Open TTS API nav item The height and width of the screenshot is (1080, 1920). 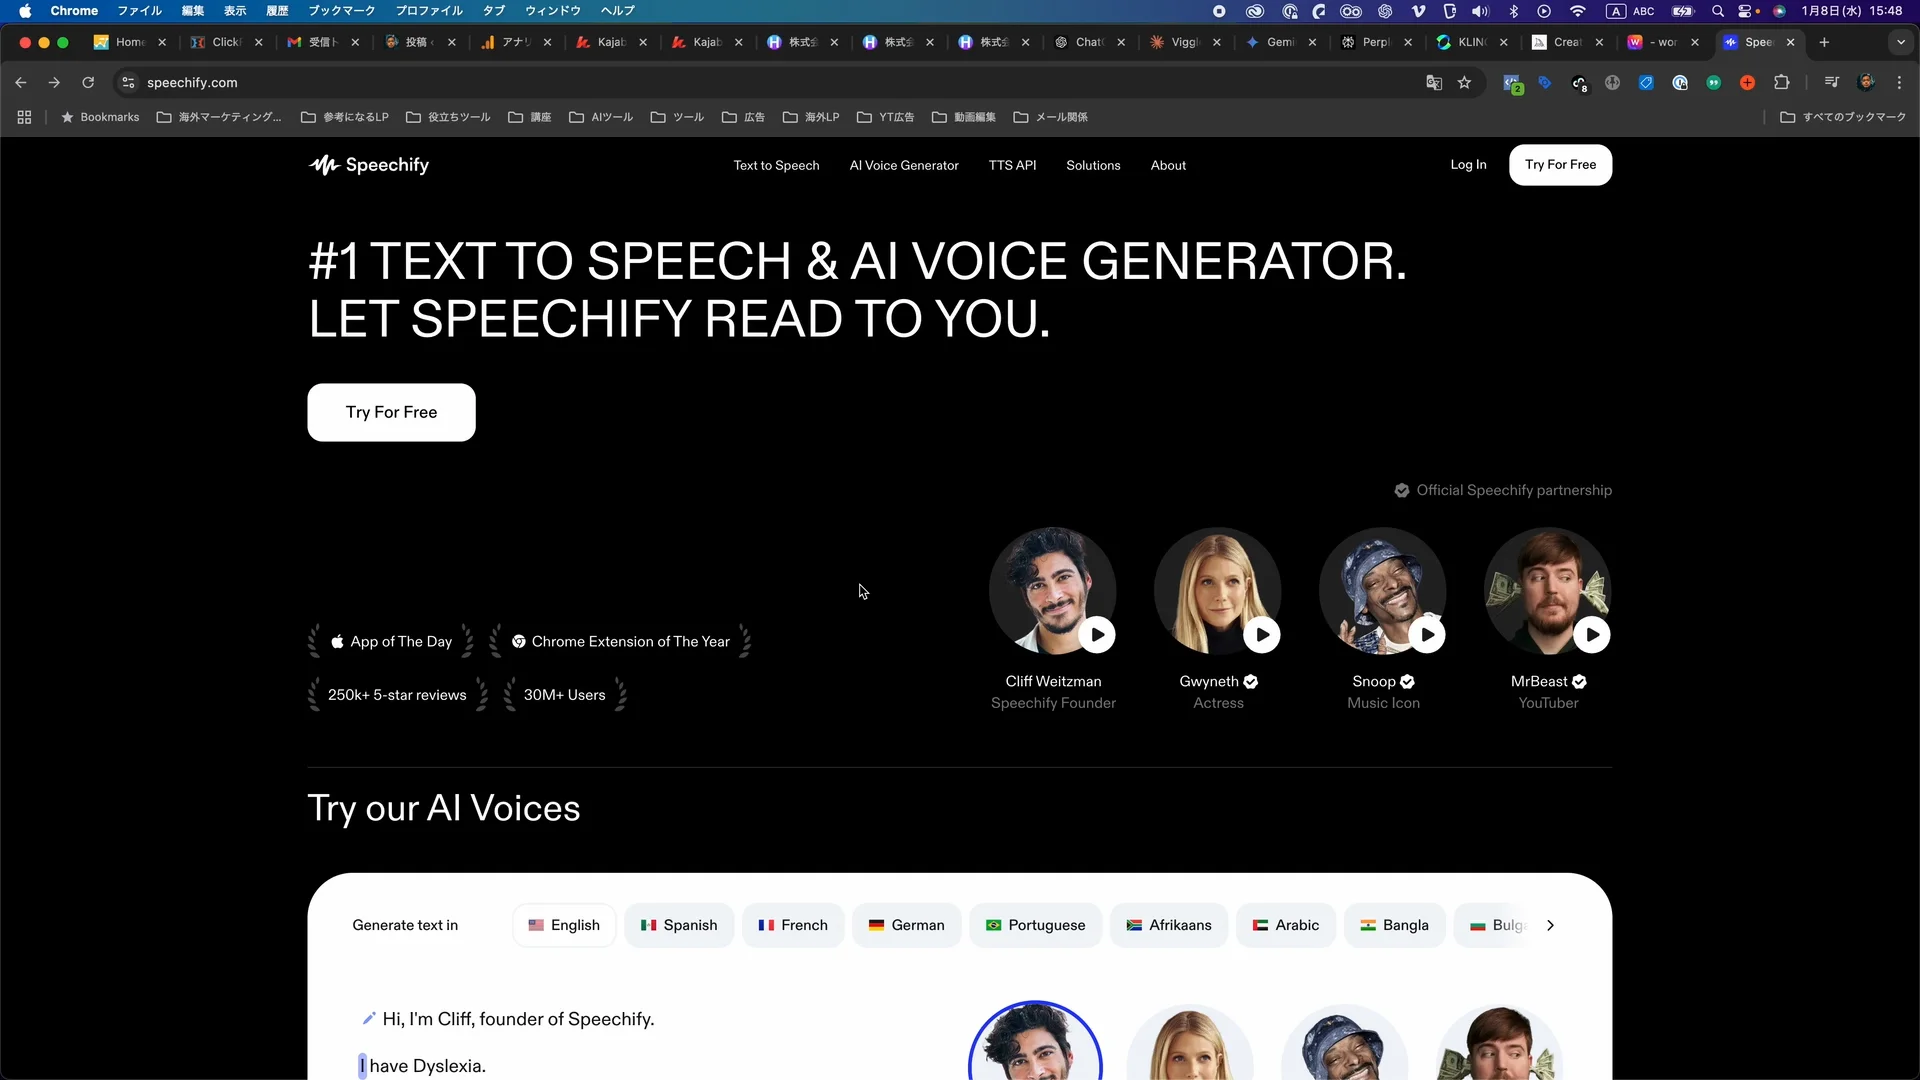point(1012,165)
